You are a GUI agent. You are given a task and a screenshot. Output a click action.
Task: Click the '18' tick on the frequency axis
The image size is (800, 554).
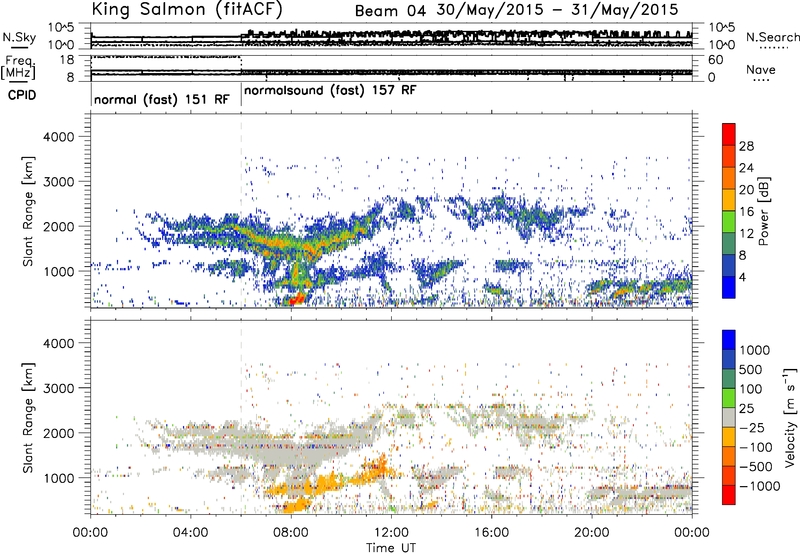click(x=67, y=60)
